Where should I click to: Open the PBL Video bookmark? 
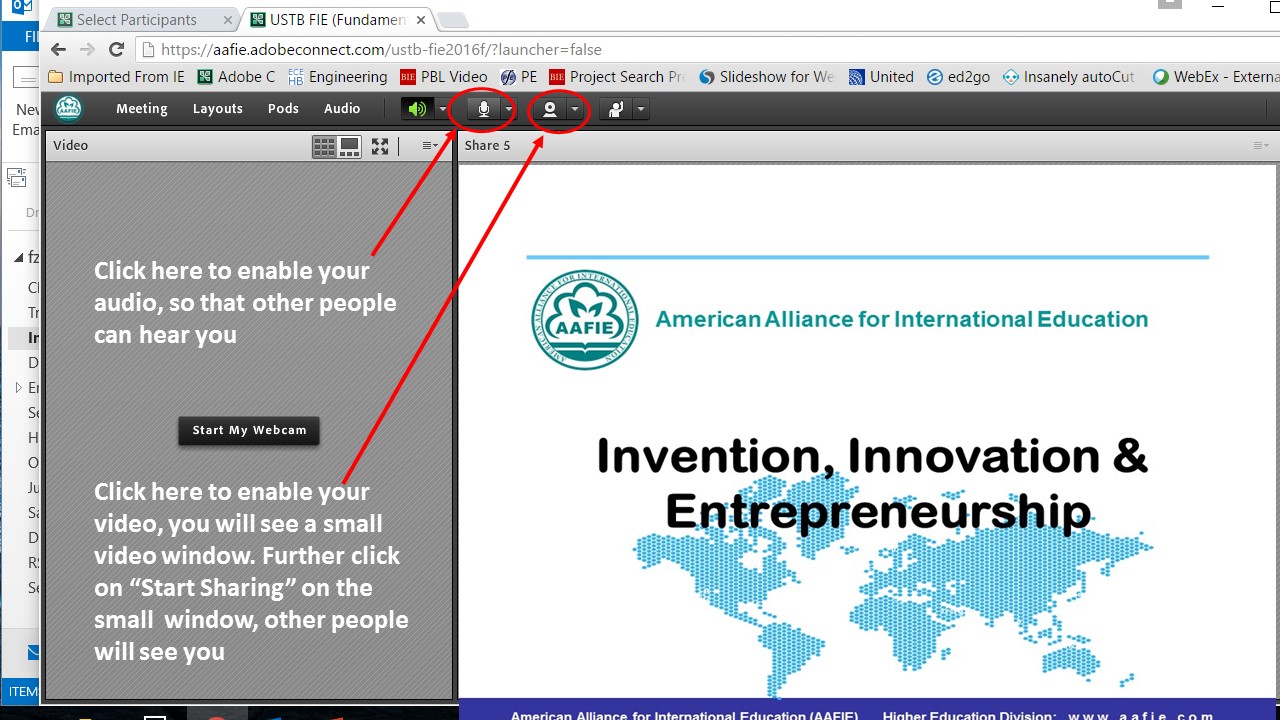444,77
